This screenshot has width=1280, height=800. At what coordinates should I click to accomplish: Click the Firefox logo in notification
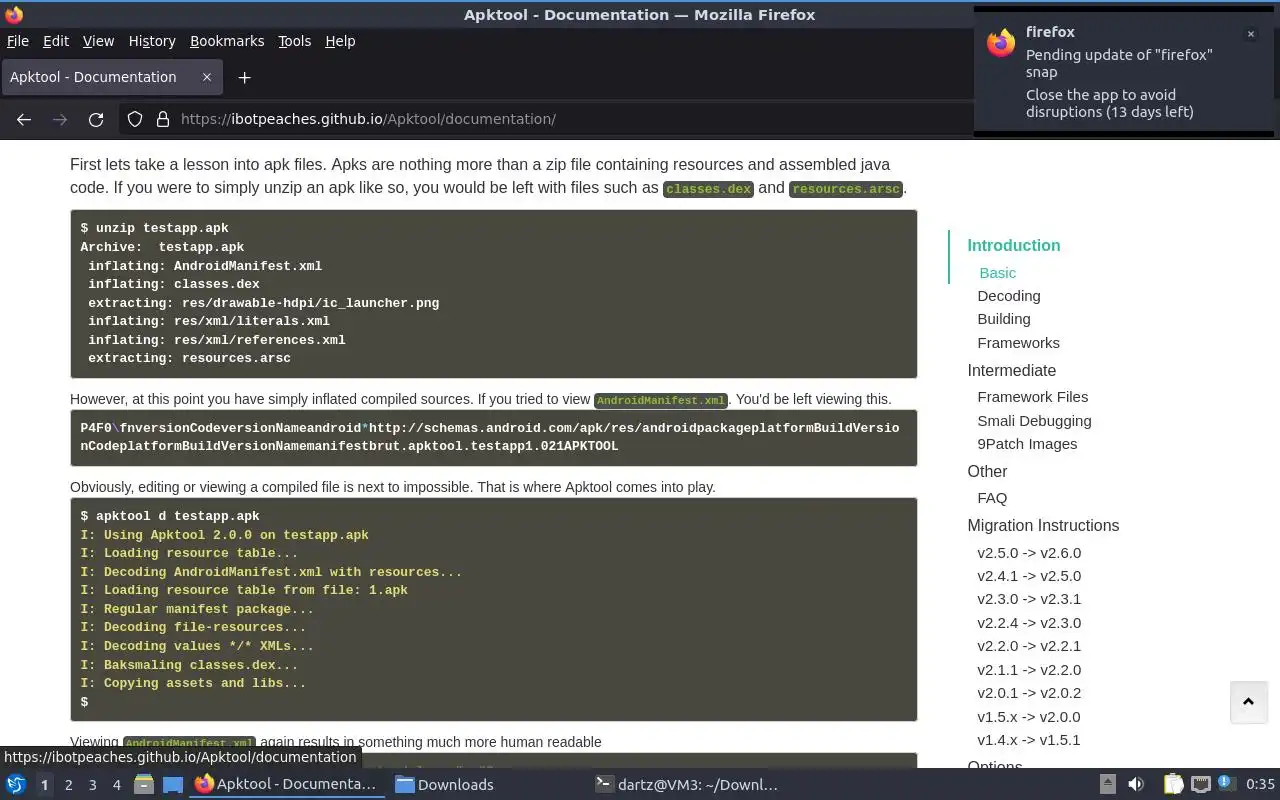(1001, 42)
